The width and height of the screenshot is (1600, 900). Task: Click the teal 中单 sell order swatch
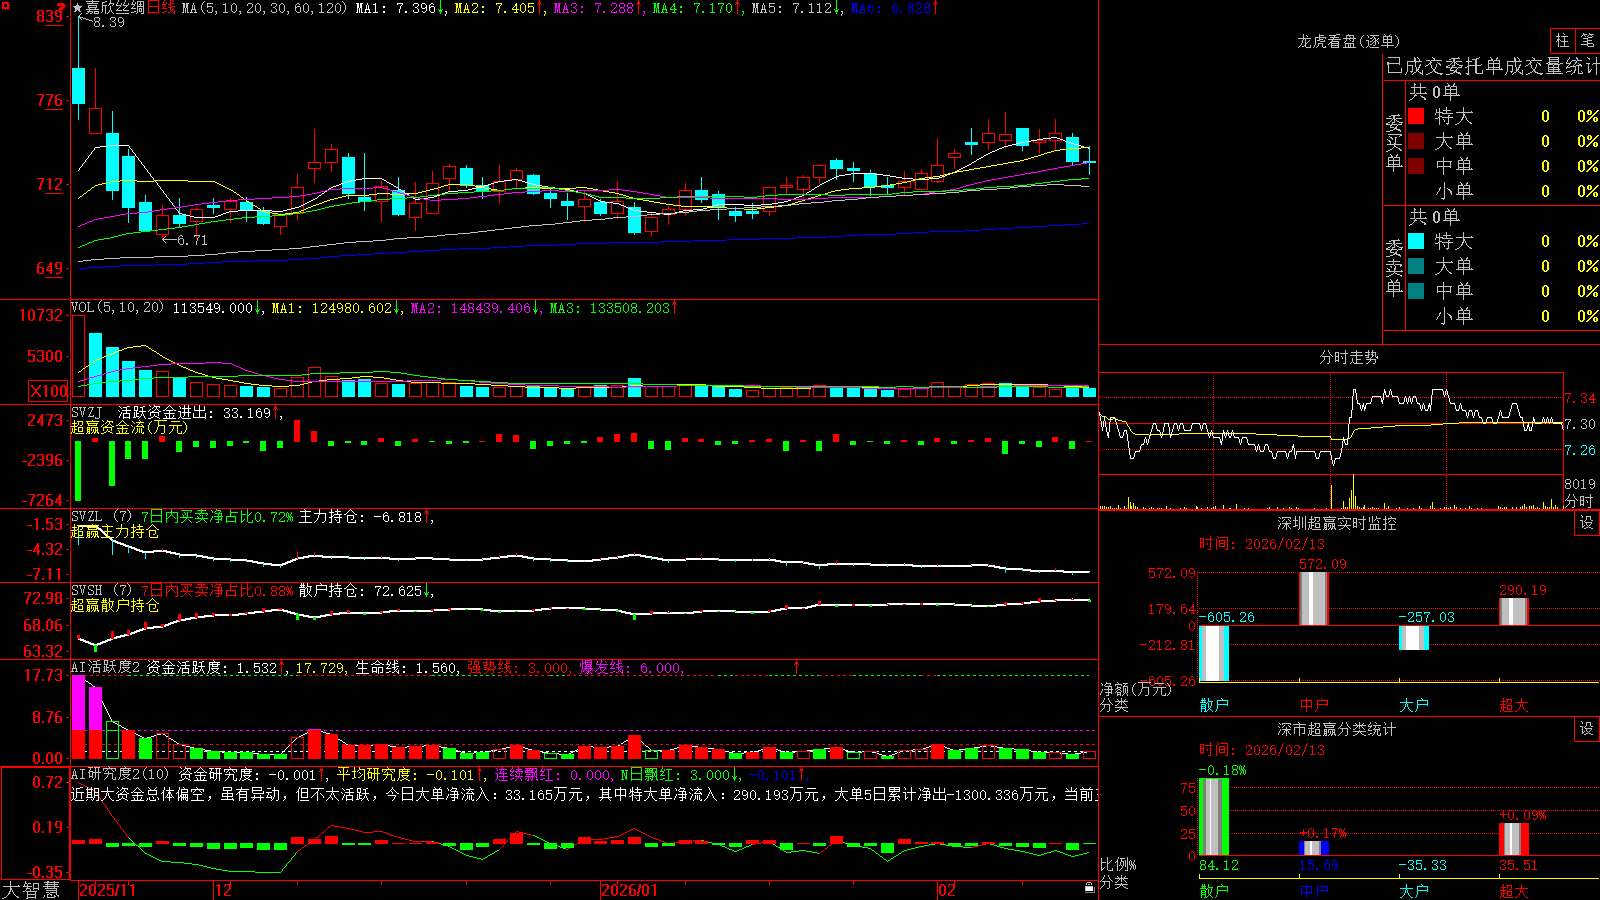tap(1416, 291)
